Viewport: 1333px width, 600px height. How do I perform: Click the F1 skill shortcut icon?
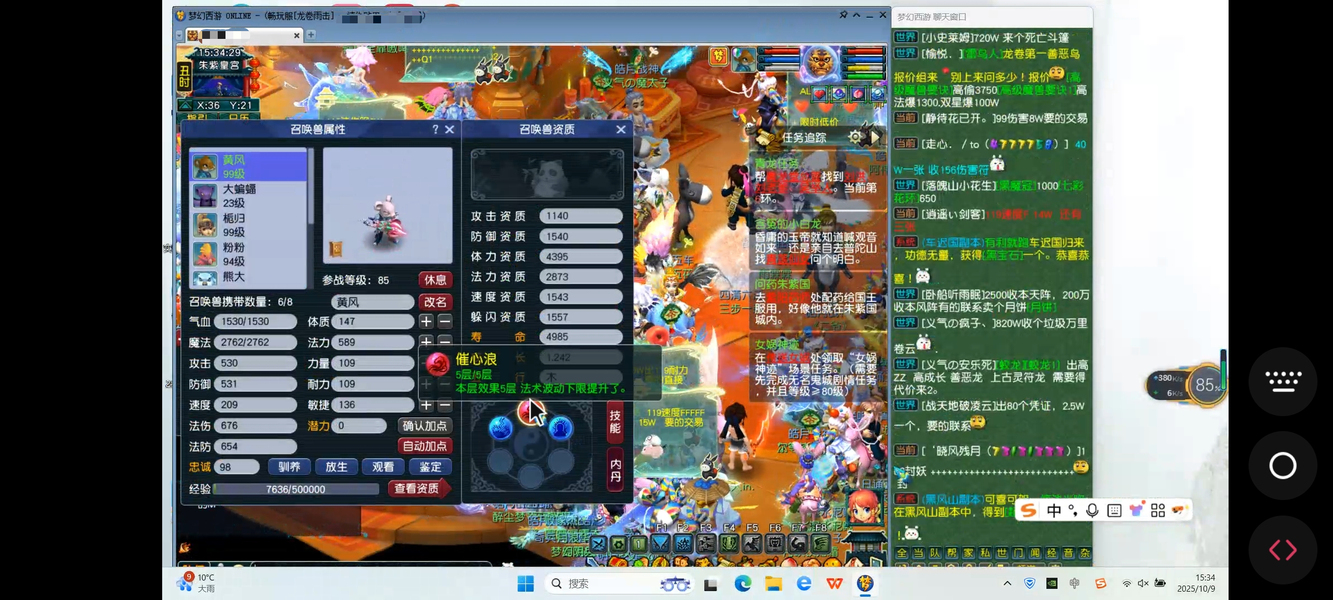tap(663, 543)
